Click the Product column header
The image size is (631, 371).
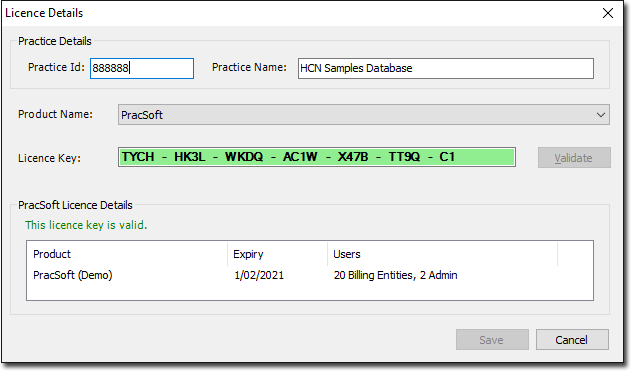(127, 254)
